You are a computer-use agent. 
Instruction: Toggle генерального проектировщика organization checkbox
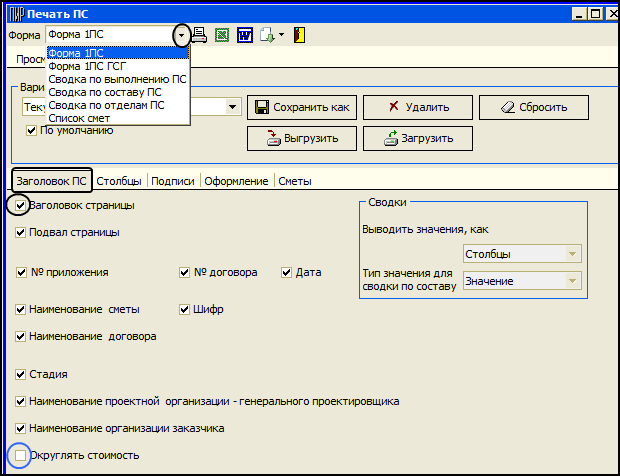point(20,402)
